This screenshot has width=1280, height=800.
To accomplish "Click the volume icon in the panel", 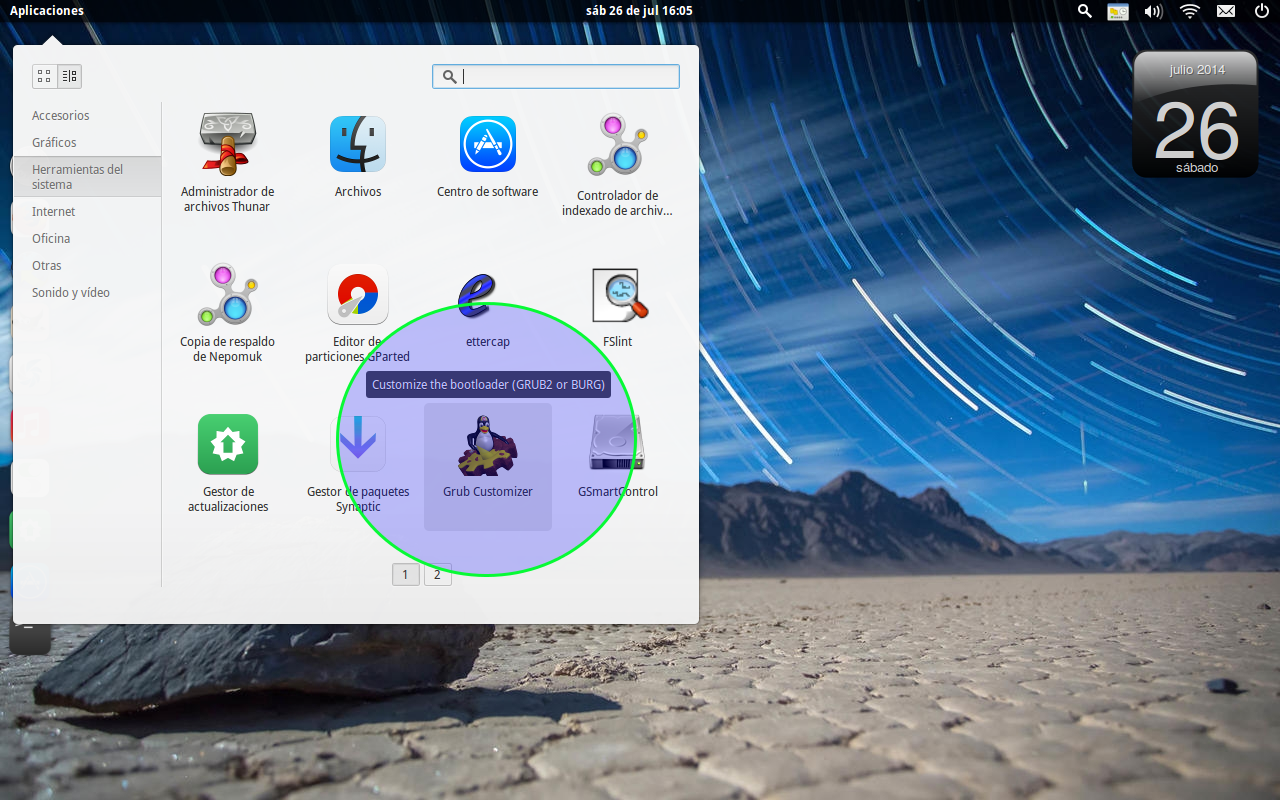I will [x=1152, y=11].
